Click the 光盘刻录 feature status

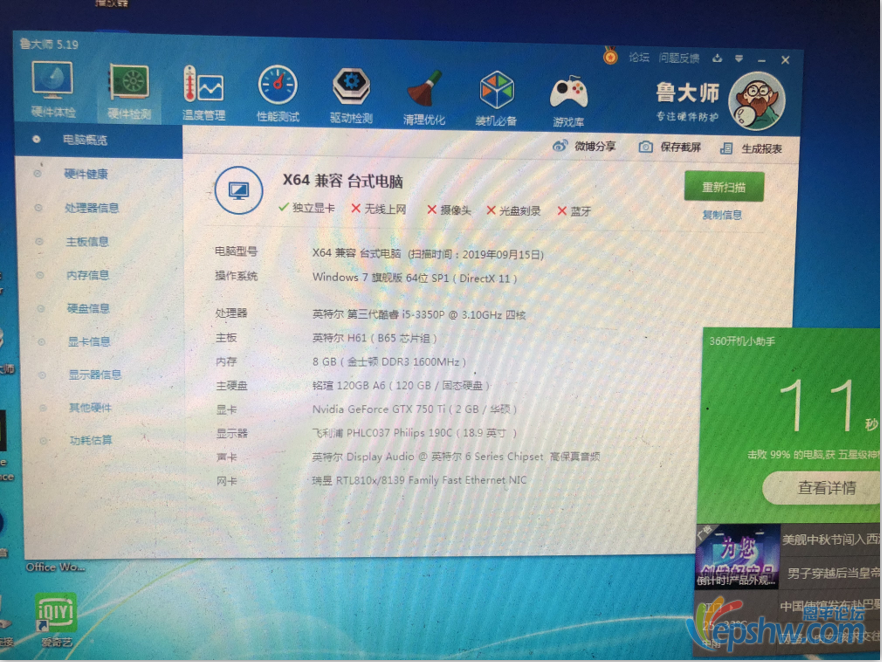[514, 211]
